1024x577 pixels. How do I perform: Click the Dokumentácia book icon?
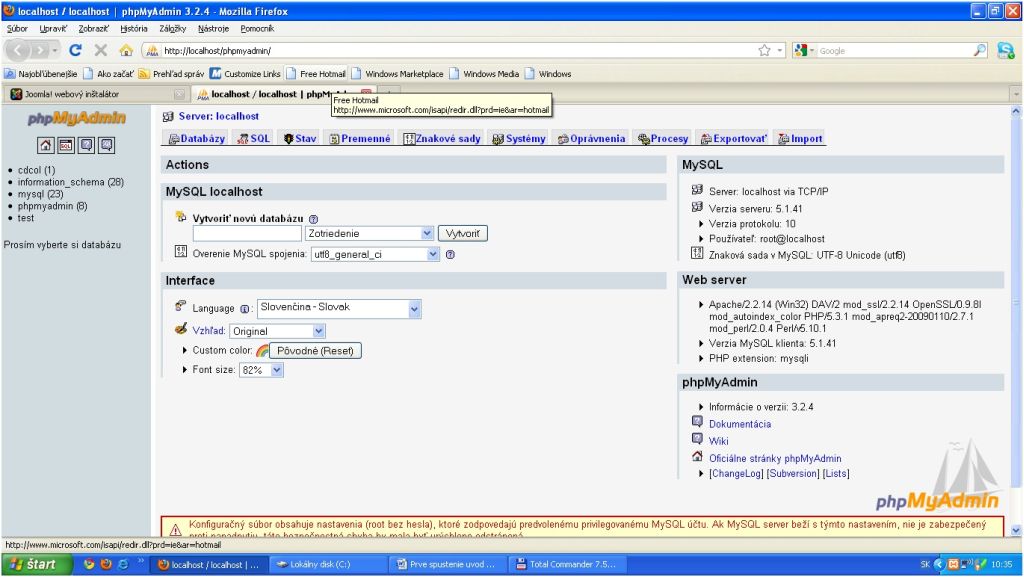tap(697, 422)
